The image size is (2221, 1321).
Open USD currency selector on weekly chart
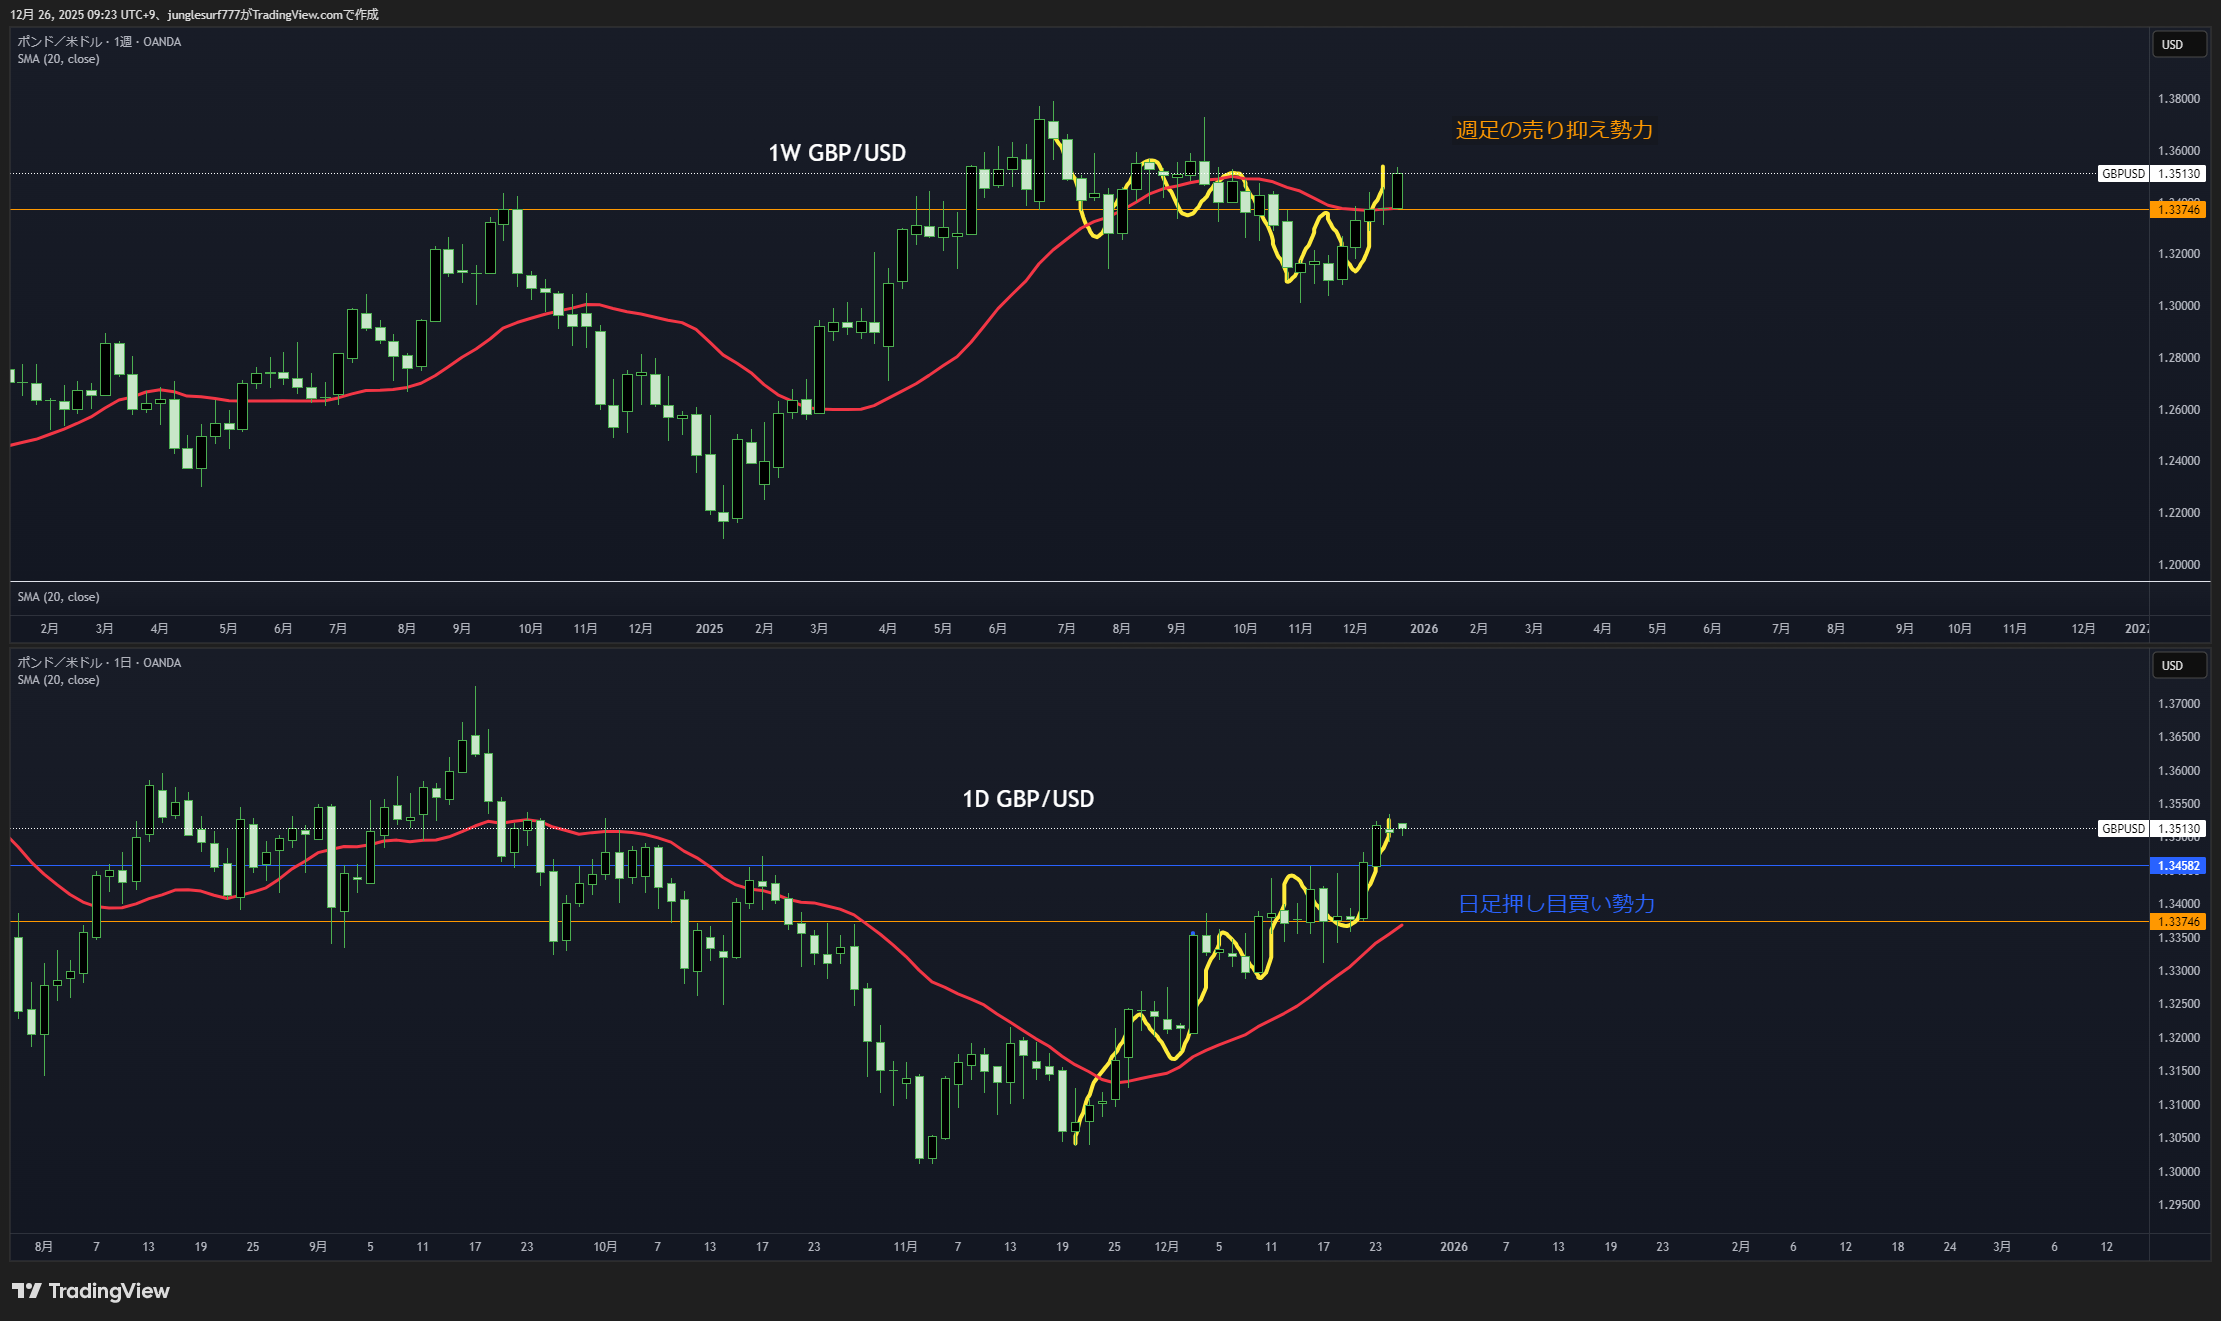[x=2178, y=45]
